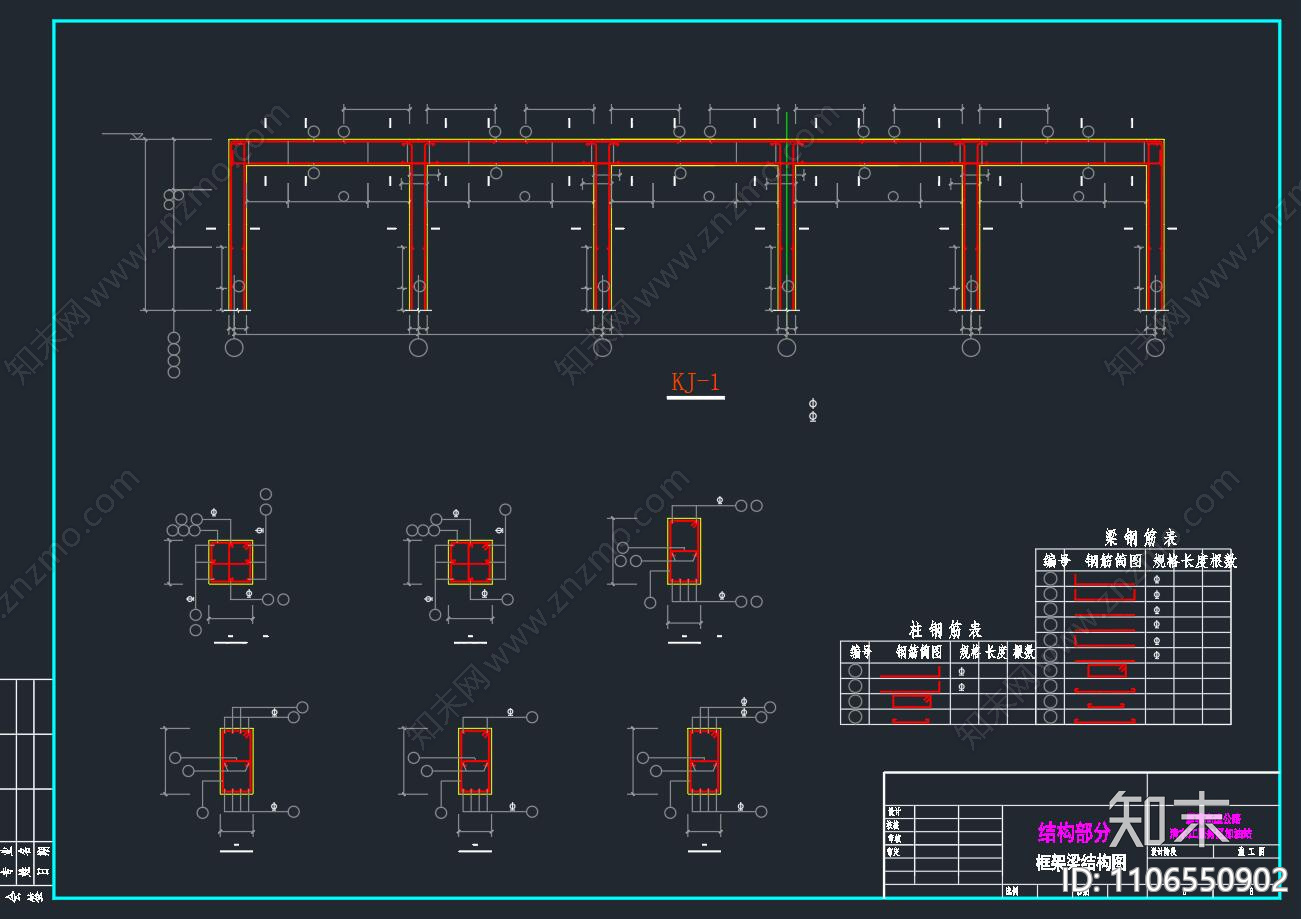The height and width of the screenshot is (919, 1301).
Task: Select the KJ-1 frame title label
Action: [695, 382]
